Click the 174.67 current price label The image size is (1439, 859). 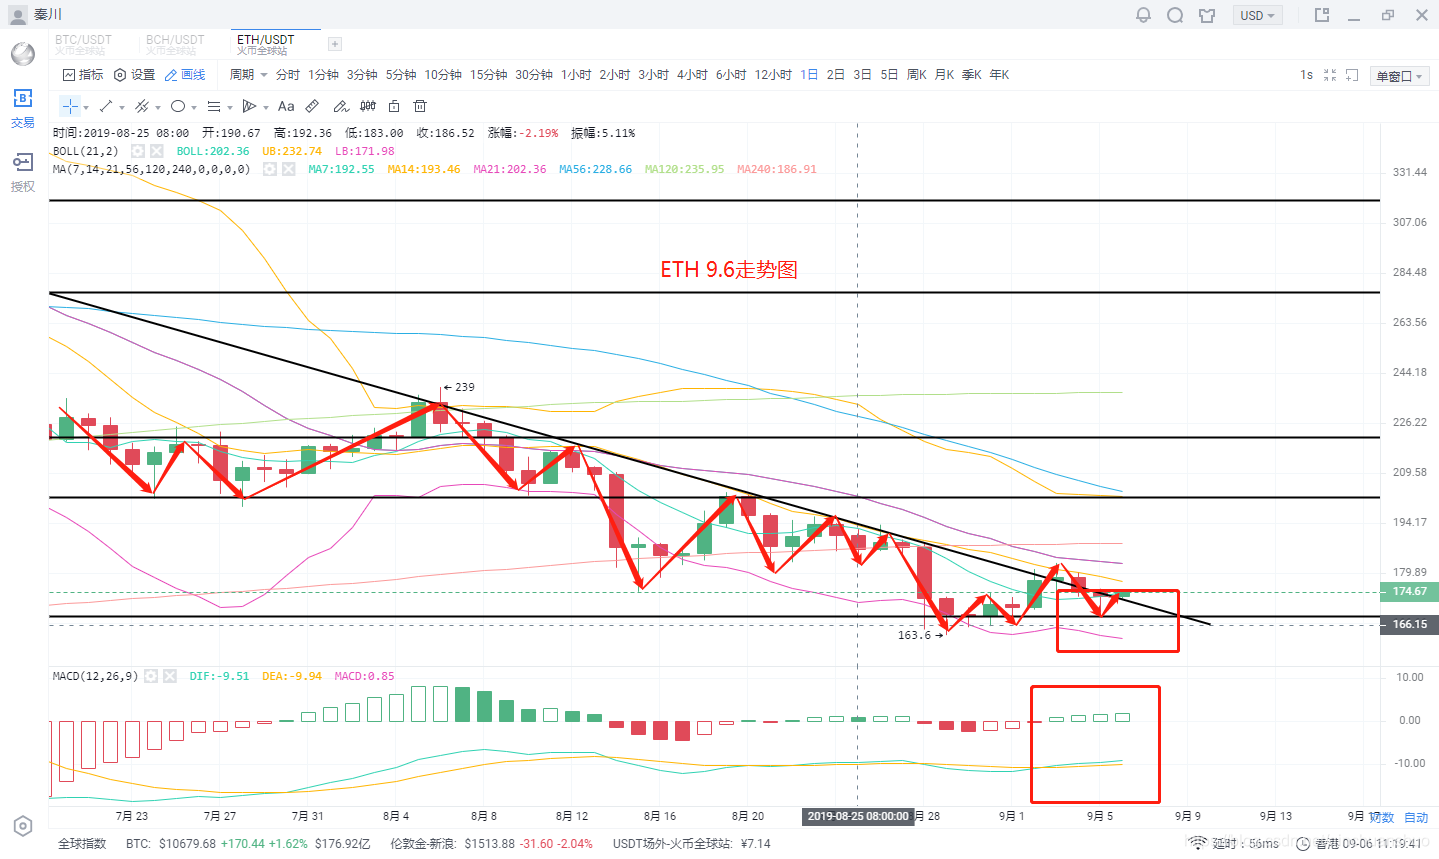tap(1410, 592)
